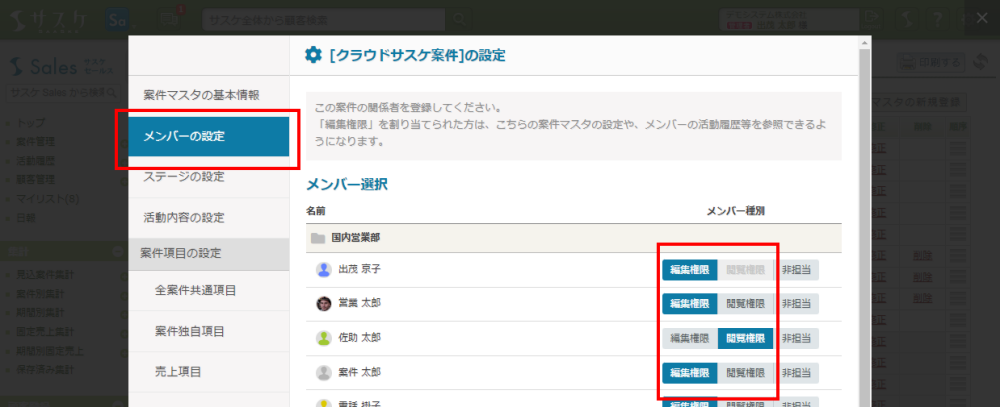This screenshot has height=407, width=1000.
Task: Click the magnifier icon of the global search
Action: (459, 20)
